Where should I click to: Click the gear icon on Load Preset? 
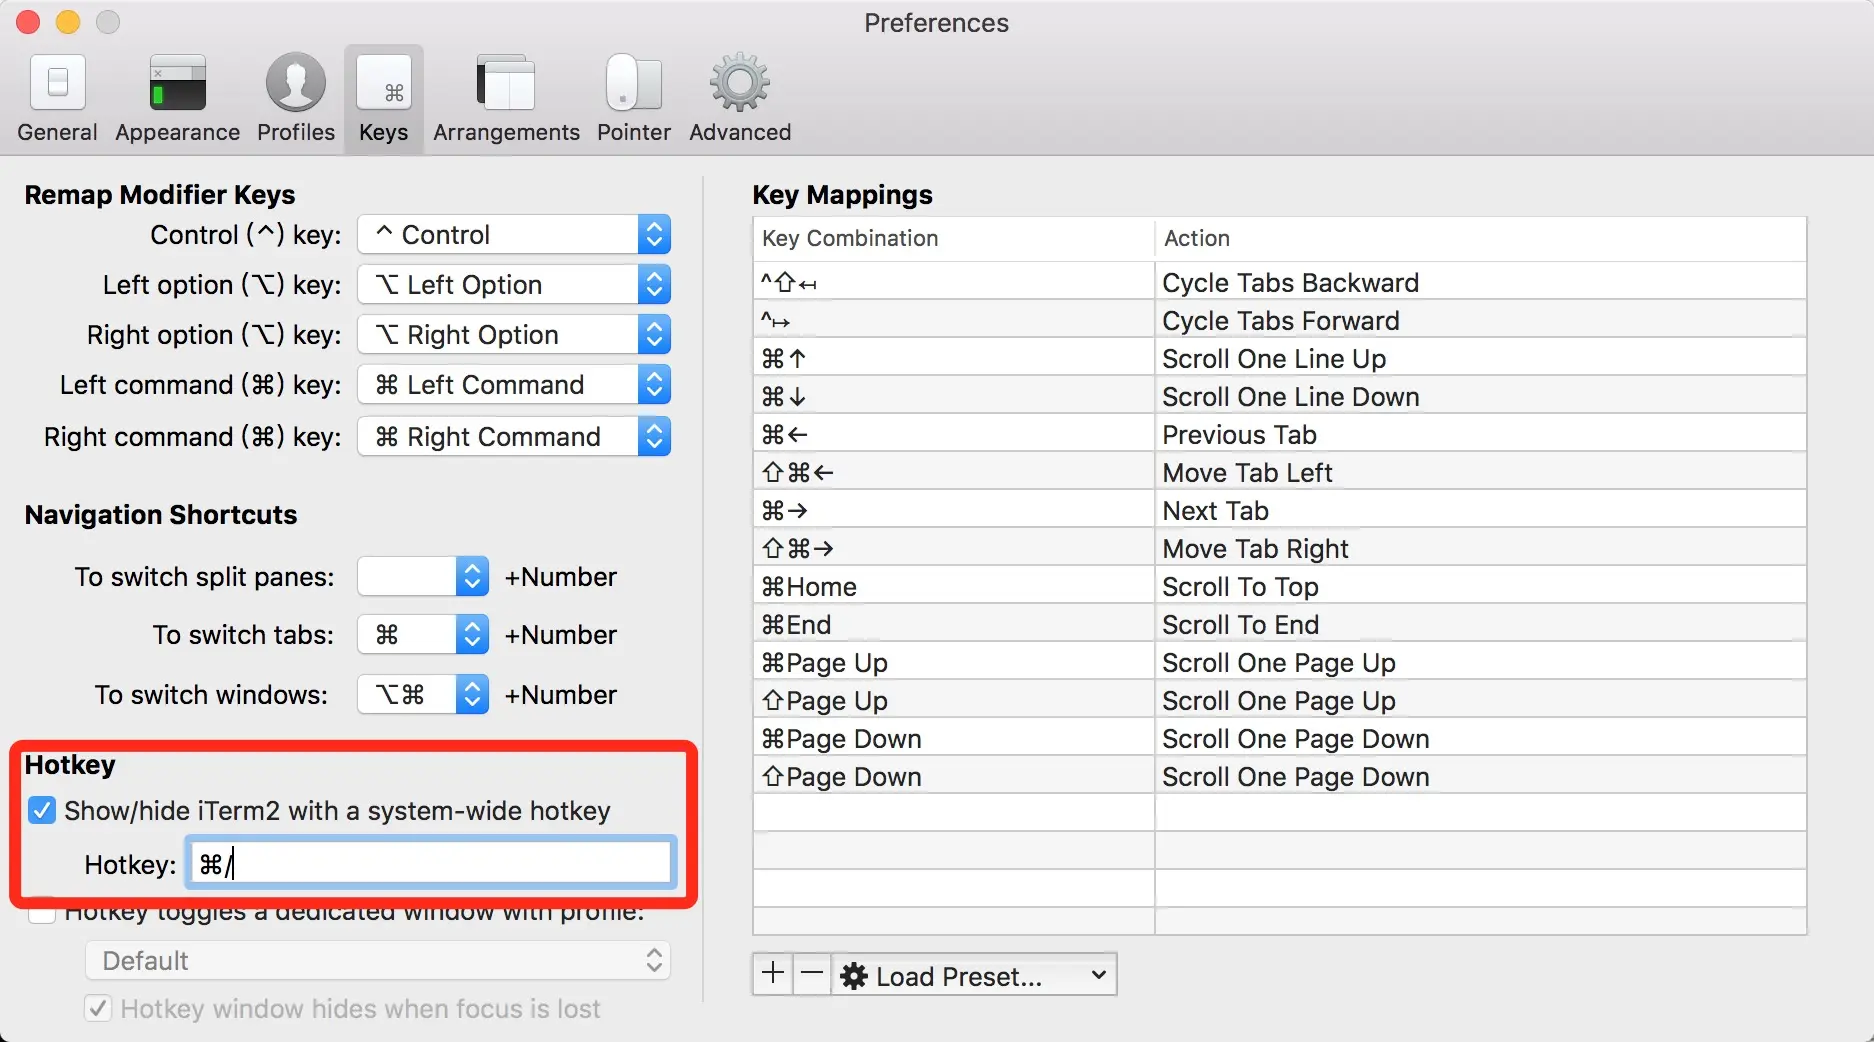tap(853, 975)
